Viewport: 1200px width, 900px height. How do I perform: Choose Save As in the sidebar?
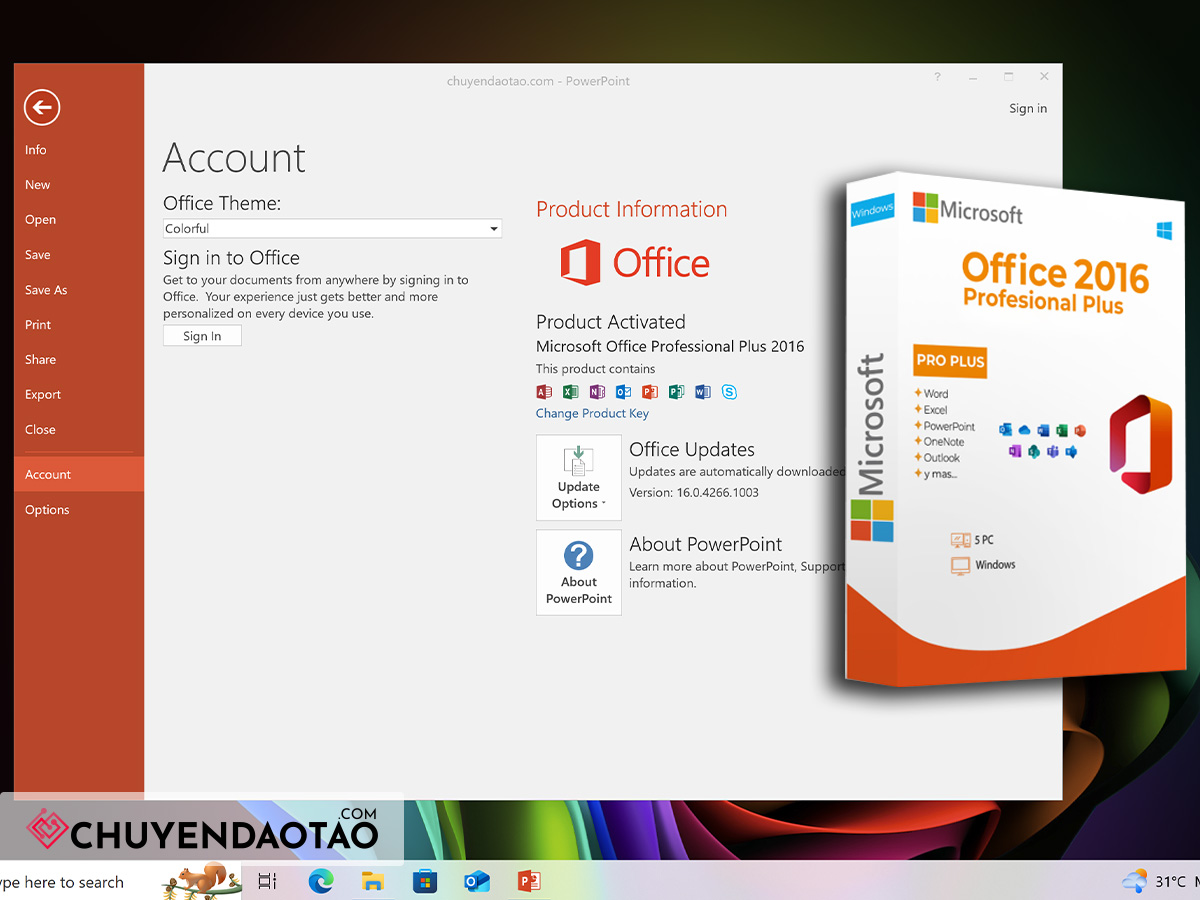tap(46, 290)
